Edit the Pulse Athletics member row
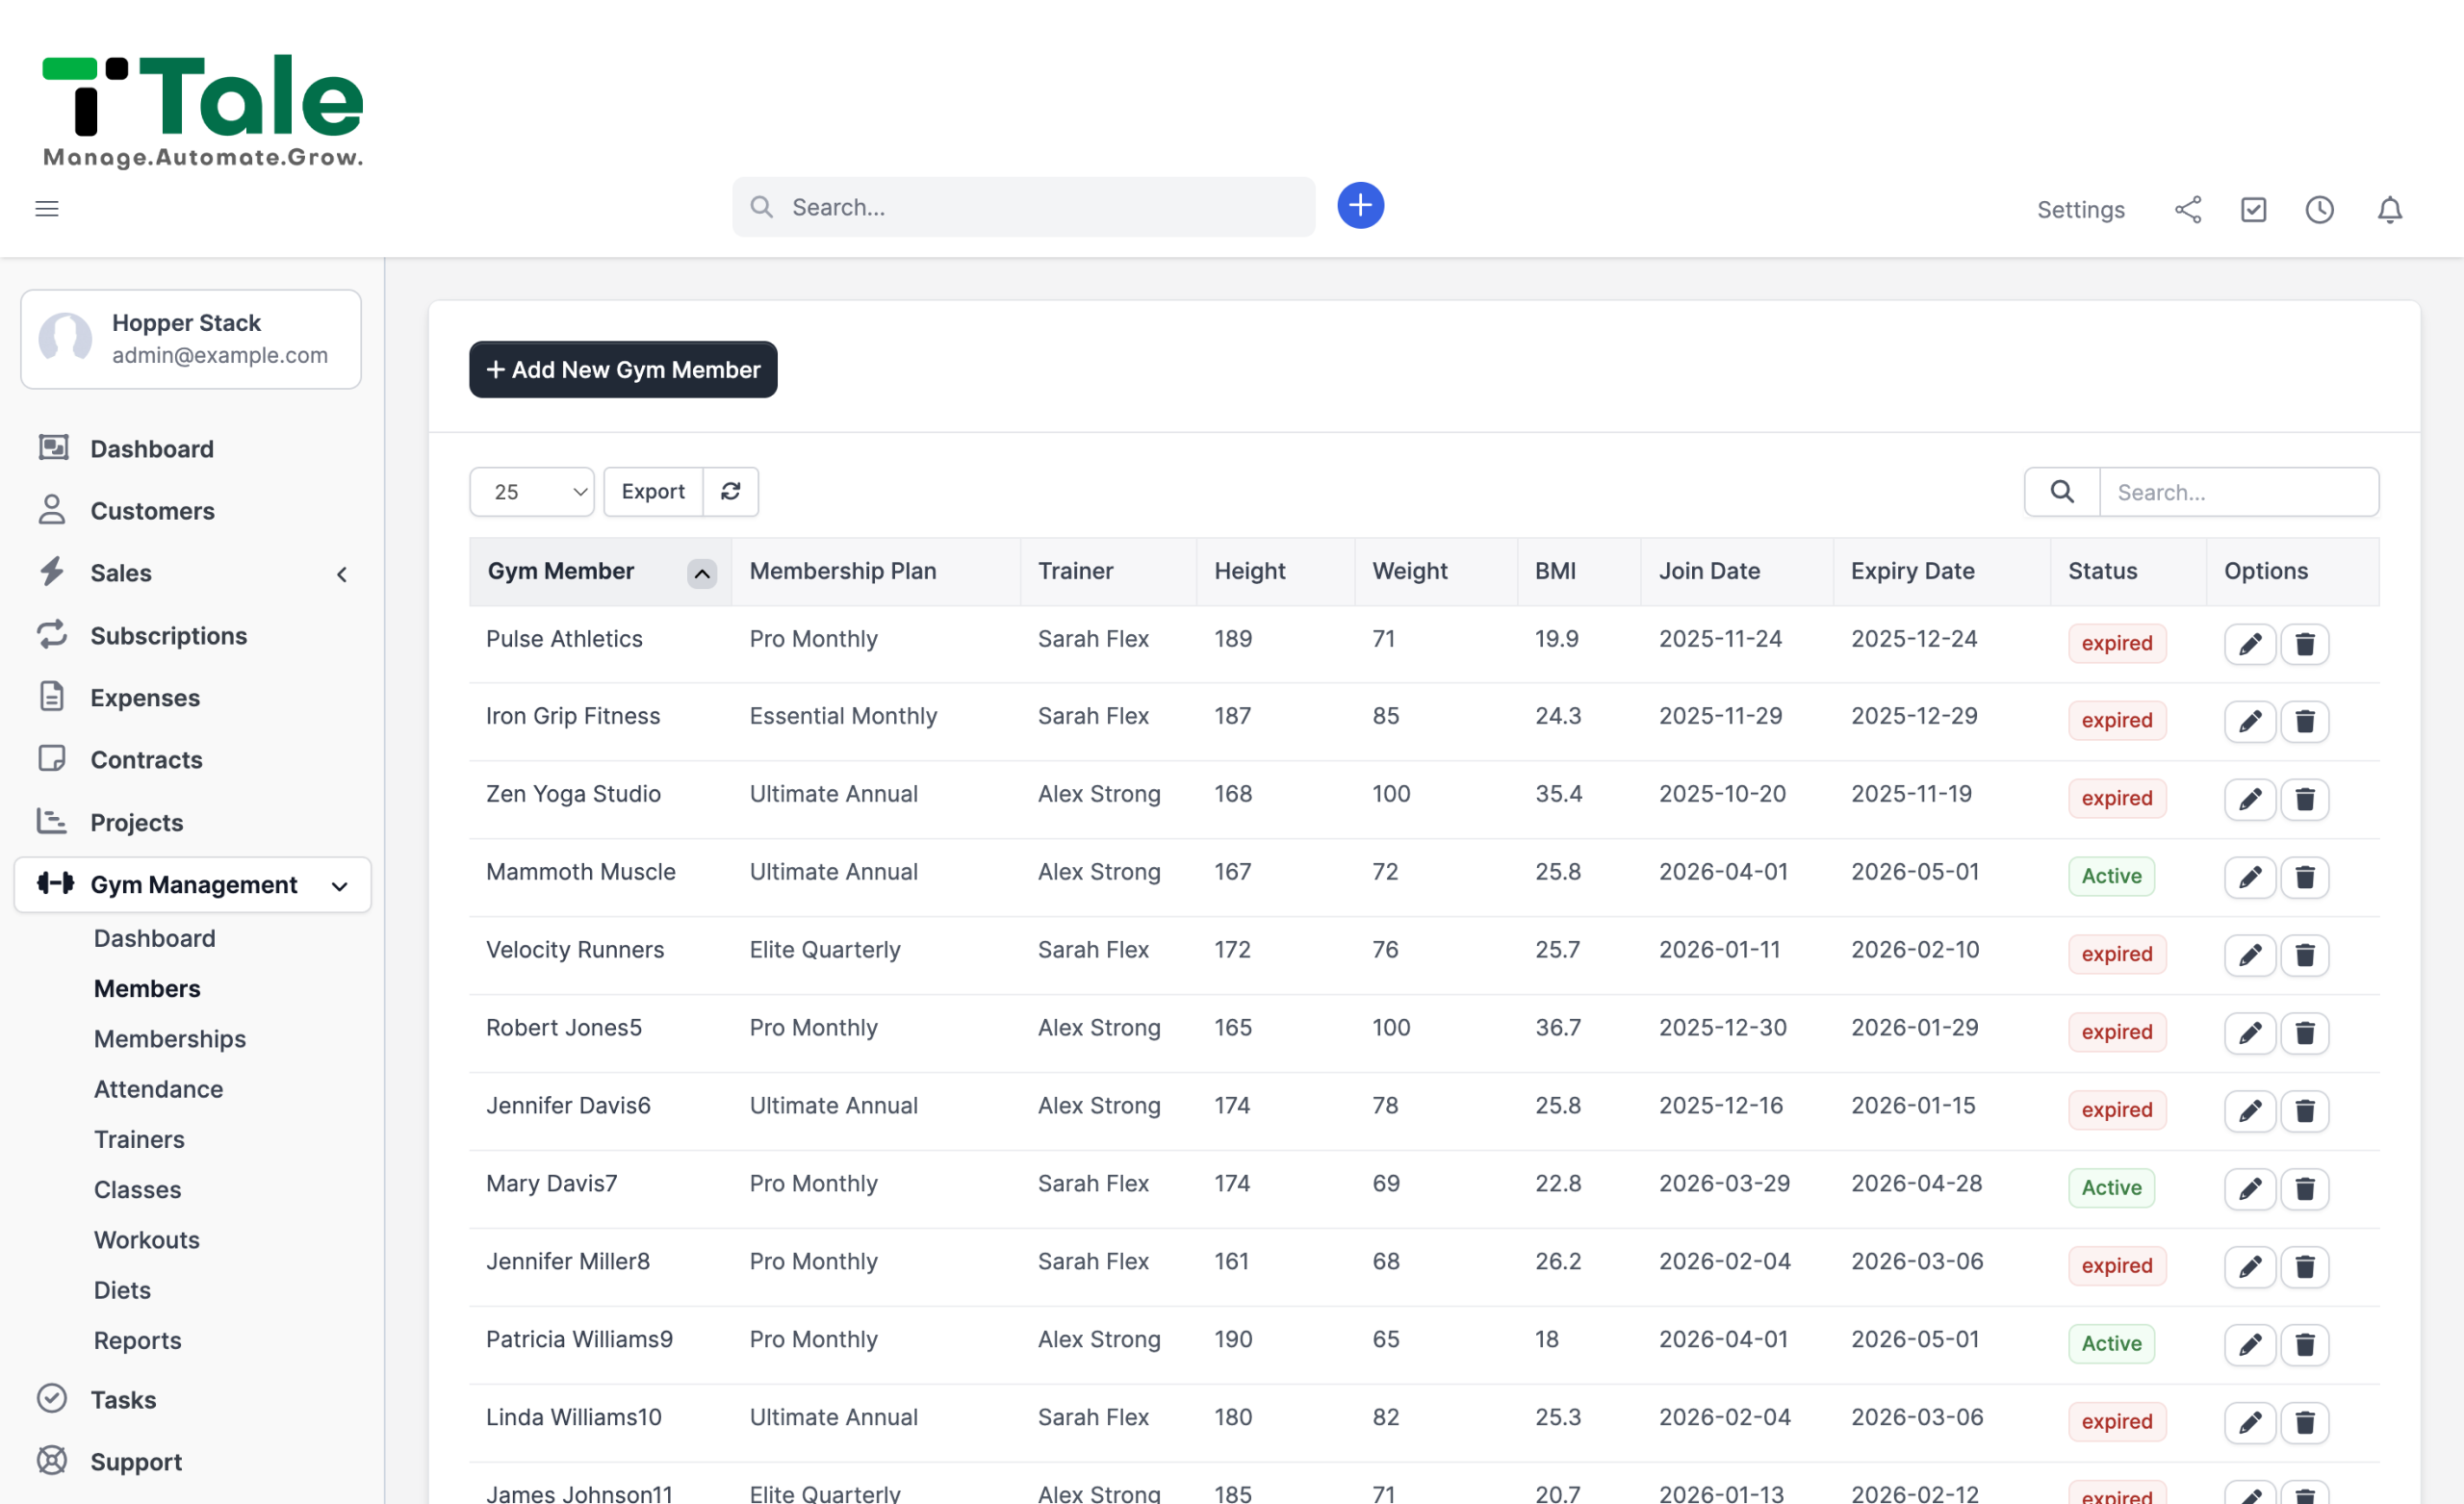This screenshot has height=1504, width=2464. click(2250, 643)
